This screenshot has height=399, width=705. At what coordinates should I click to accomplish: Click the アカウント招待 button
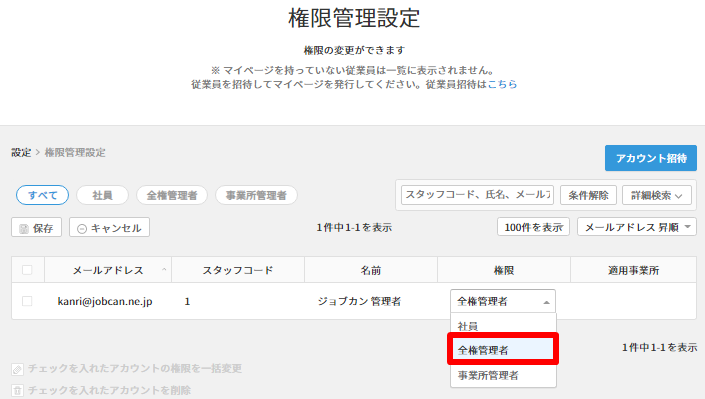pyautogui.click(x=651, y=158)
